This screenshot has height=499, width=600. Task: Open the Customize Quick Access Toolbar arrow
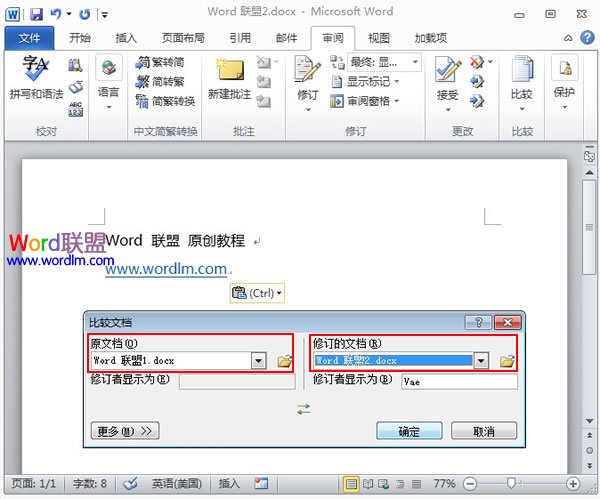pyautogui.click(x=104, y=15)
